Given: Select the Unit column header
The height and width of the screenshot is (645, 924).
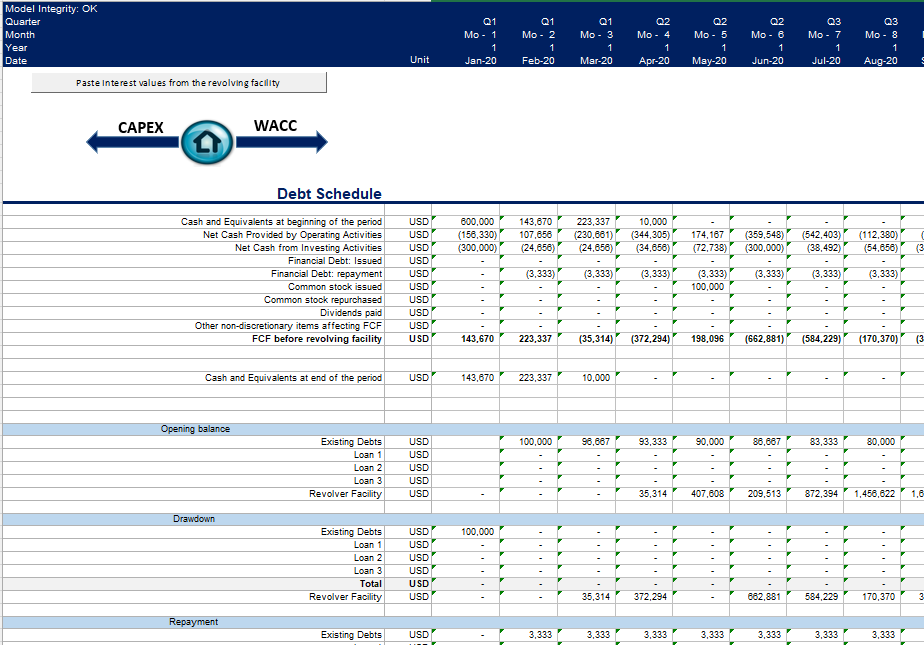Looking at the screenshot, I should [419, 60].
